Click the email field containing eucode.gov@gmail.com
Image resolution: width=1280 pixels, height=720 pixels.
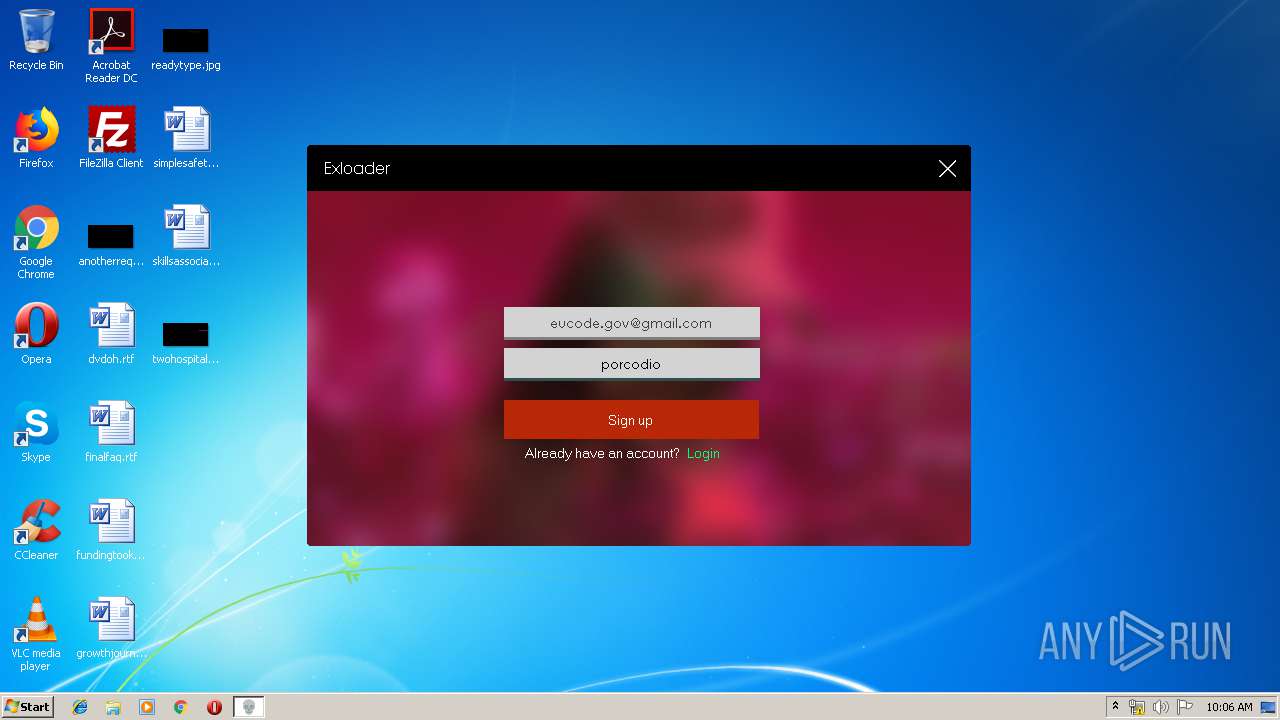[x=631, y=323]
